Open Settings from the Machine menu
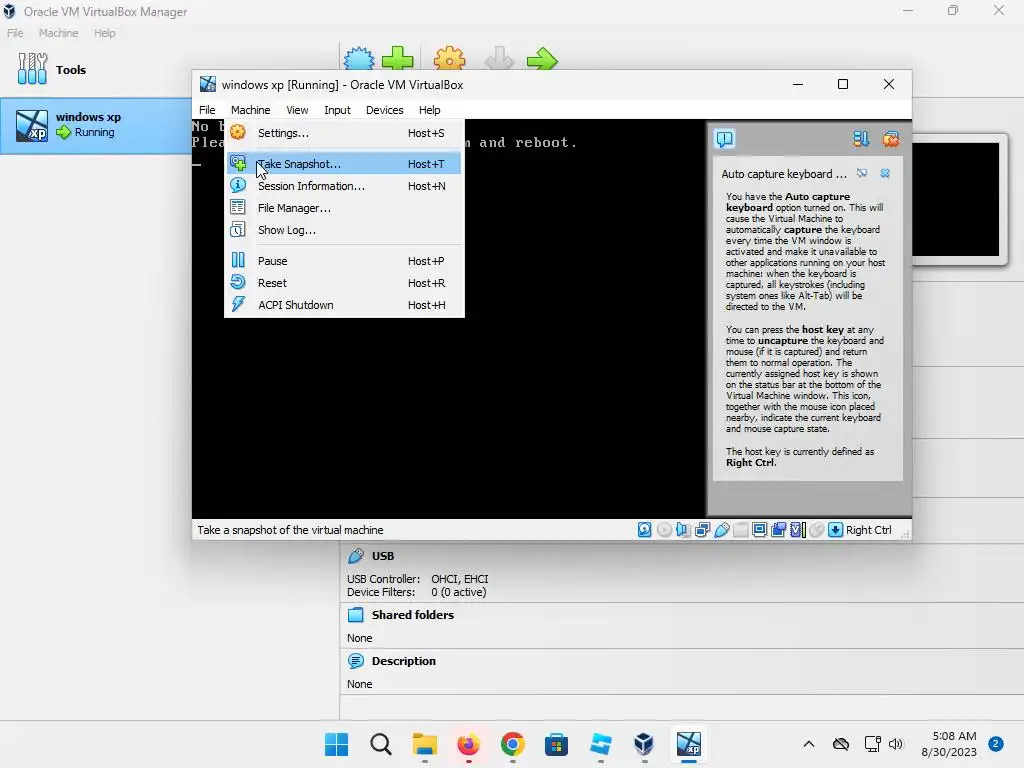 (x=344, y=133)
